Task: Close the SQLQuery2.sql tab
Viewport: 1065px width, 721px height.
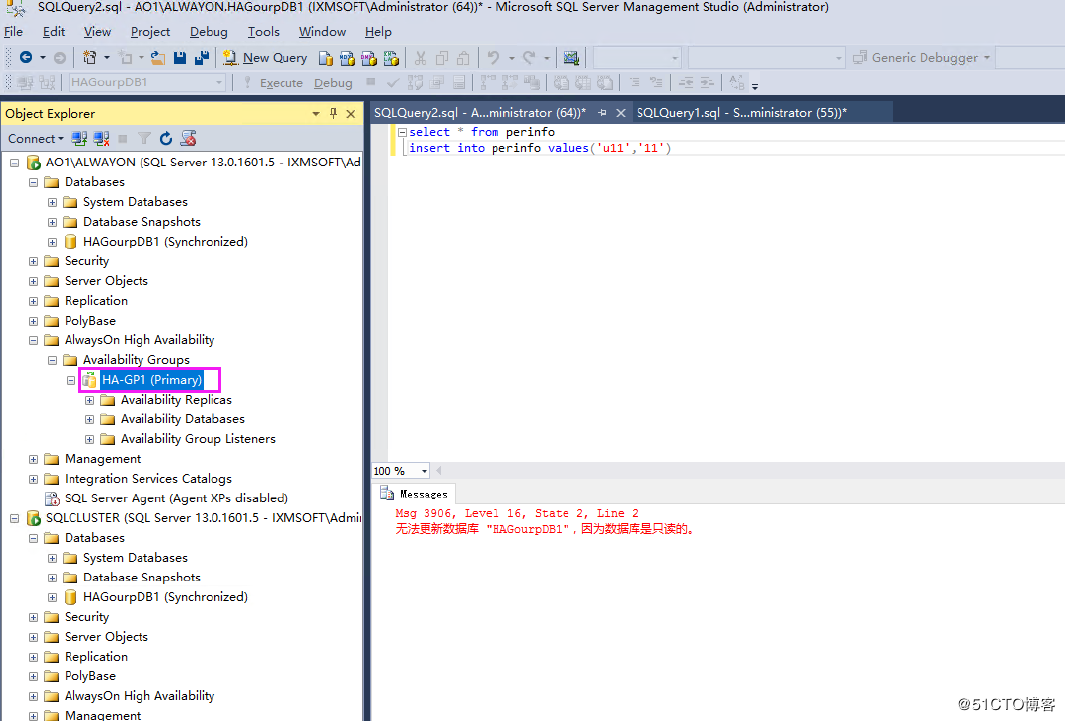Action: click(620, 113)
